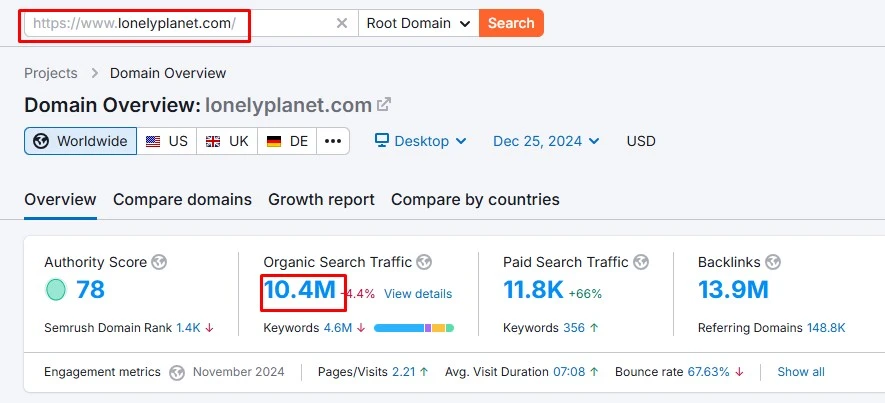885x403 pixels.
Task: Expand the Desktop device dropdown
Action: [x=421, y=141]
